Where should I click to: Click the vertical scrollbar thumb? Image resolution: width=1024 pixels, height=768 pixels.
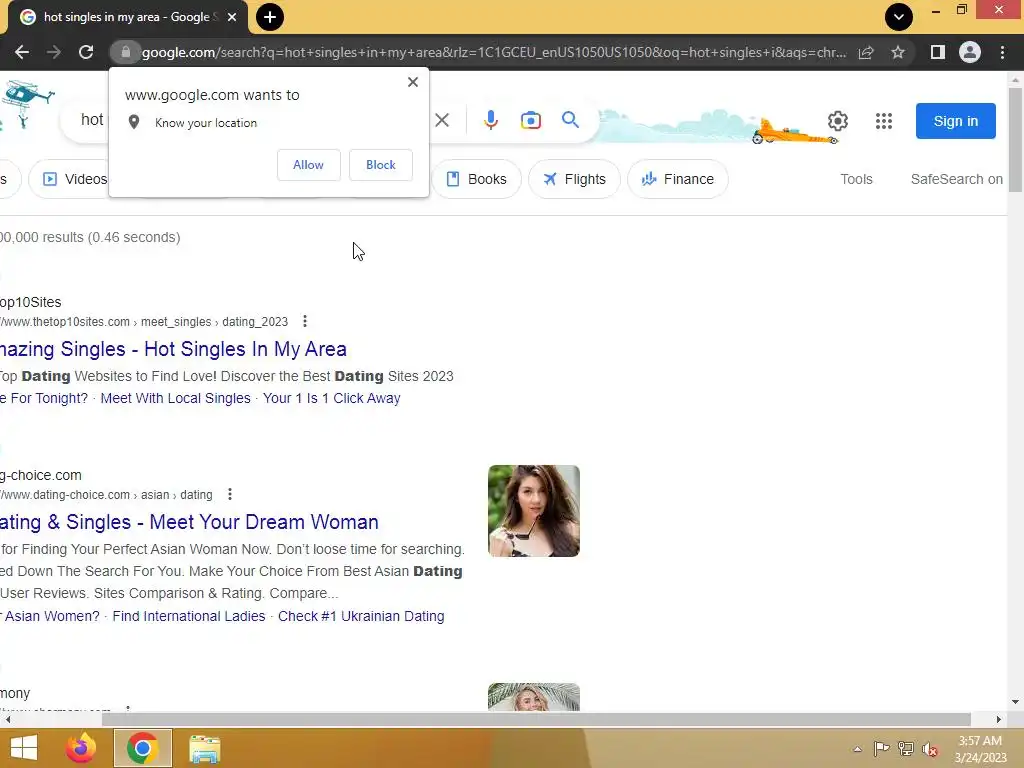tap(1015, 138)
